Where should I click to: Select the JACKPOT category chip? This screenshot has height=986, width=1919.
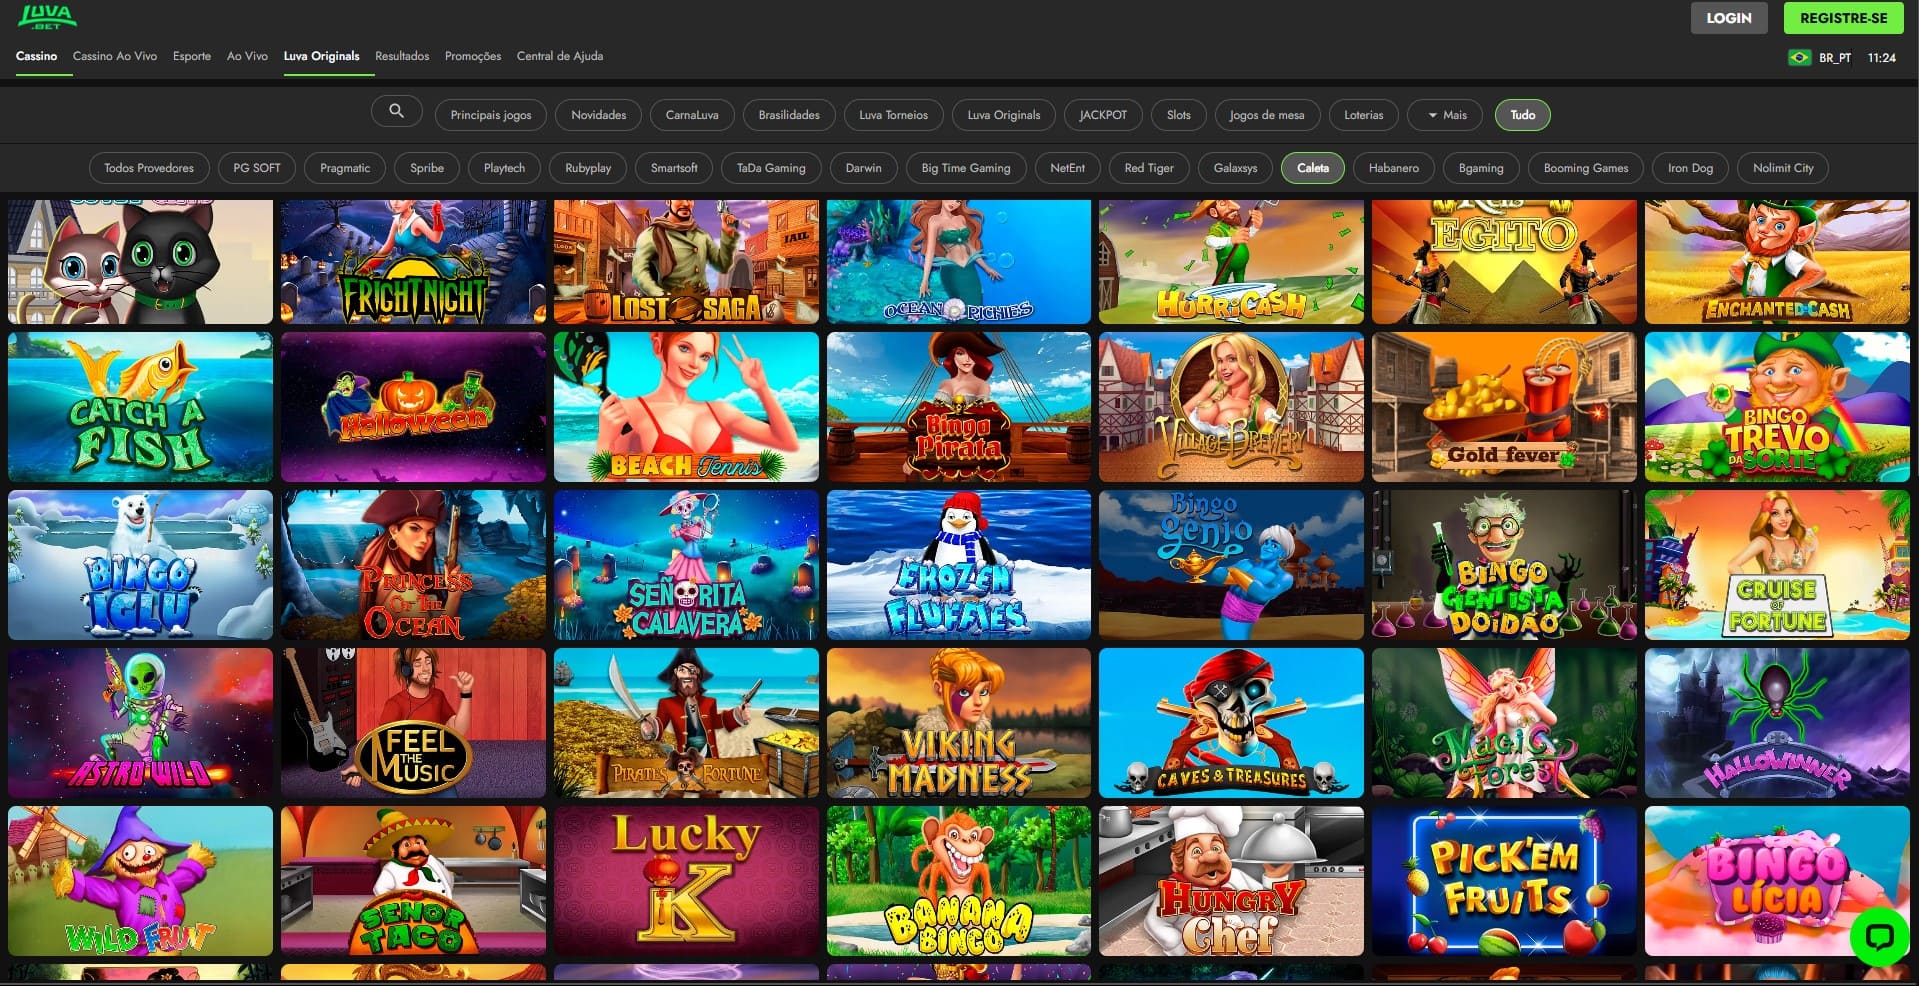click(x=1102, y=115)
